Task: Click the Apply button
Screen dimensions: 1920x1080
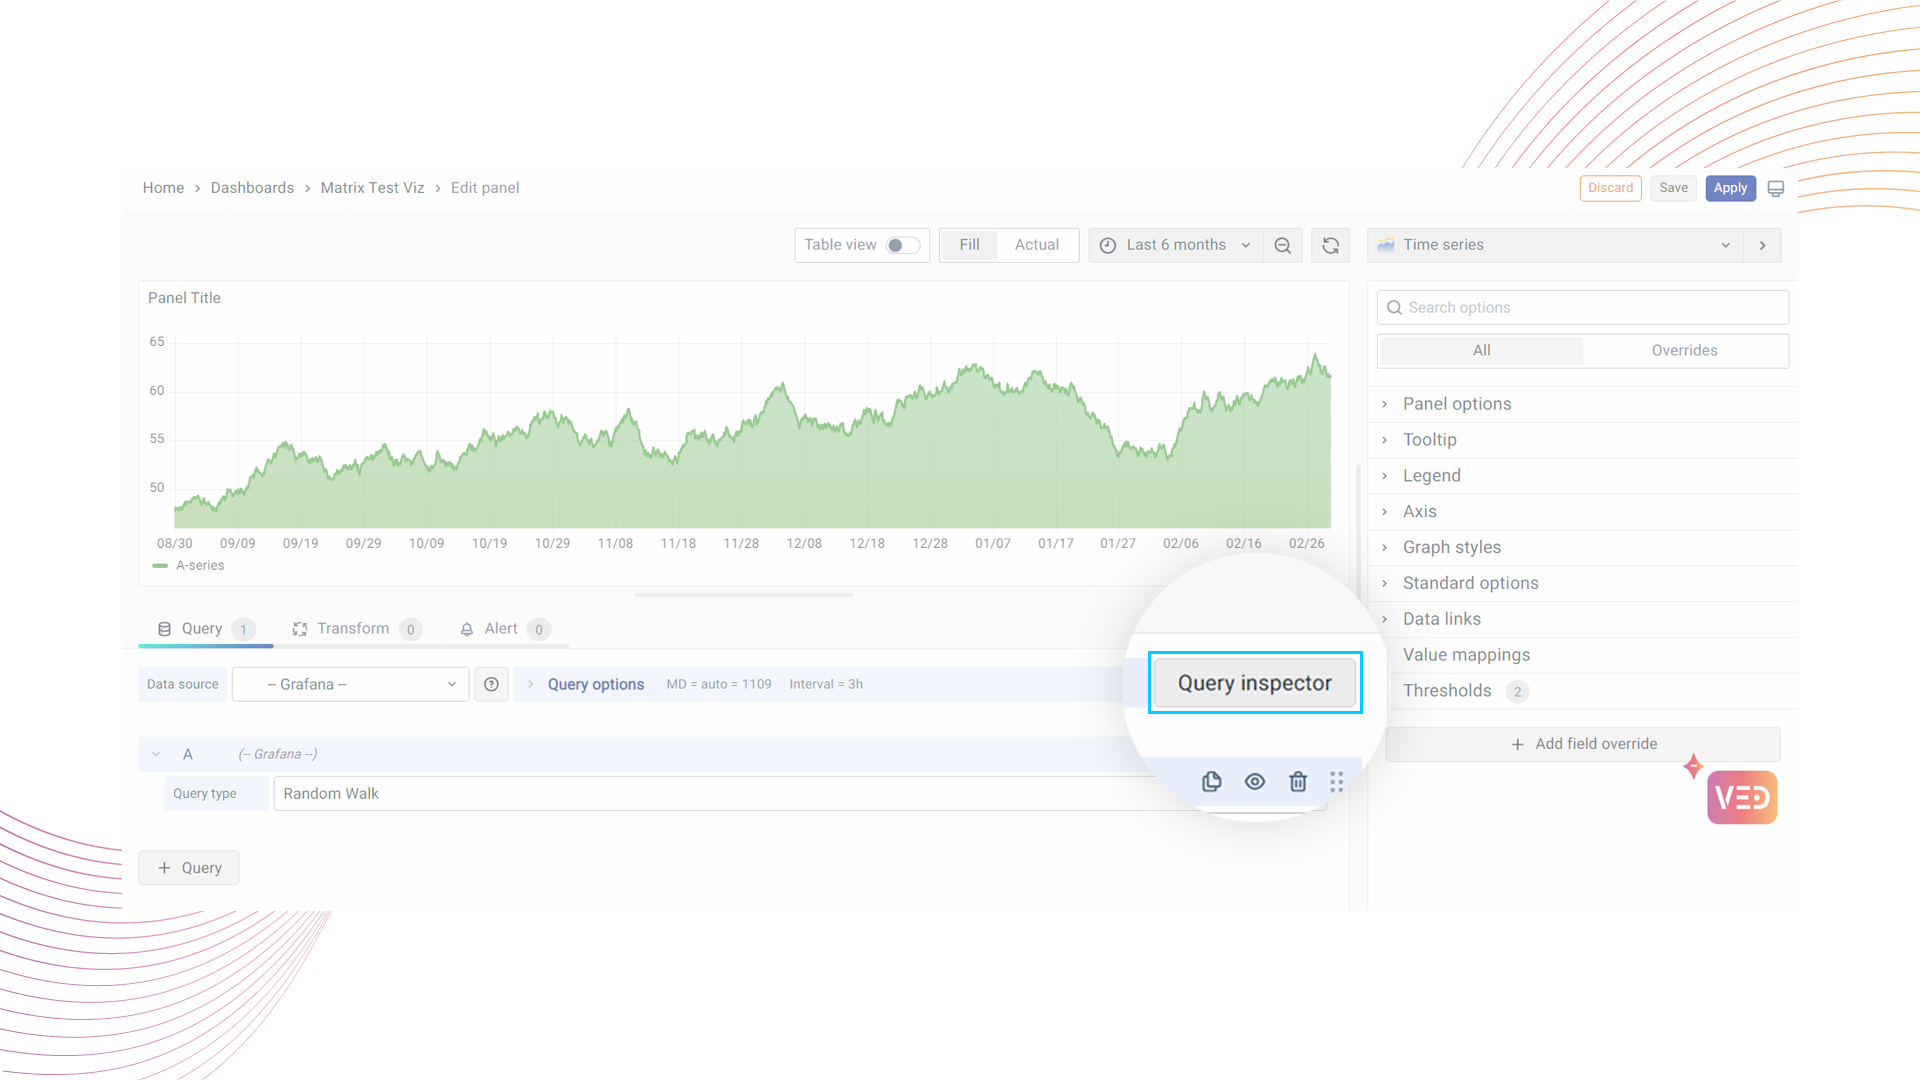Action: [1730, 188]
